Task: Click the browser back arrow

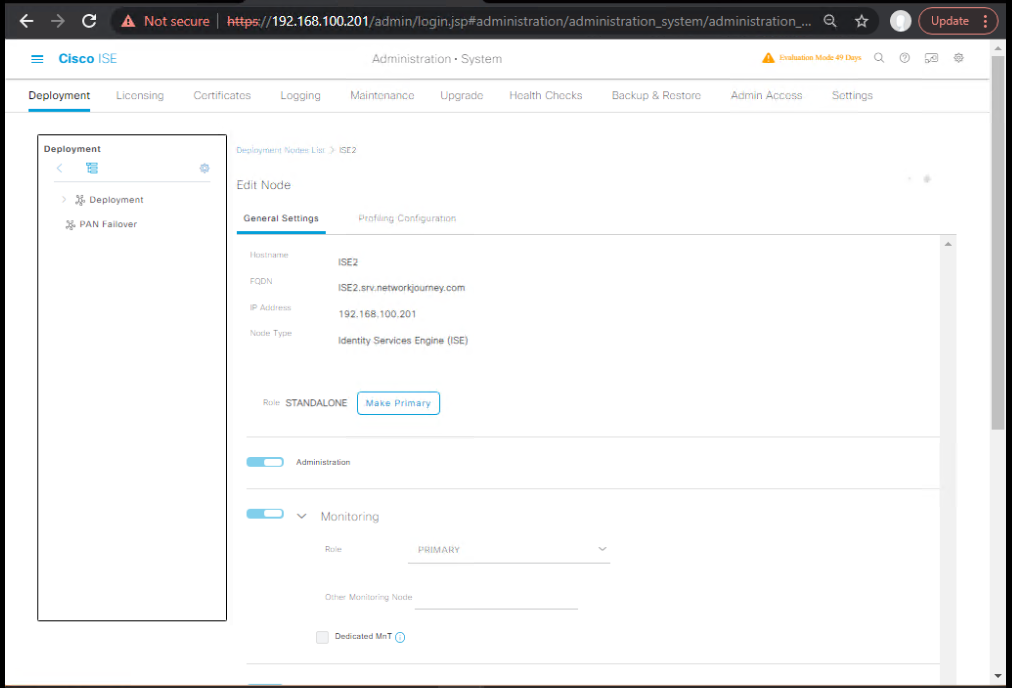Action: [x=26, y=21]
